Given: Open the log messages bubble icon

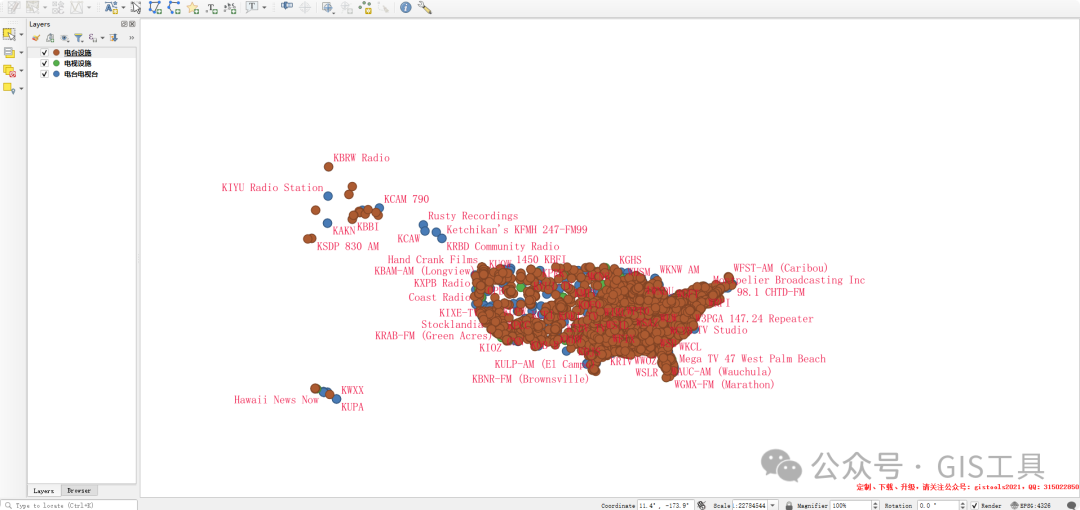Looking at the screenshot, I should (1071, 505).
